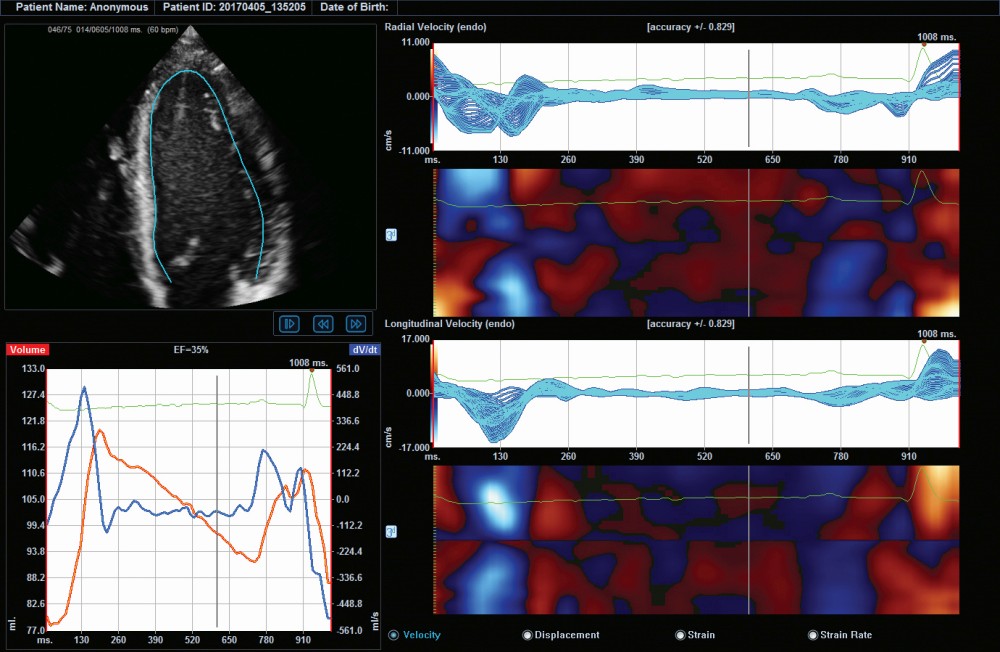
Task: Click the 1008 ms marker on Volume graph
Action: pos(311,370)
